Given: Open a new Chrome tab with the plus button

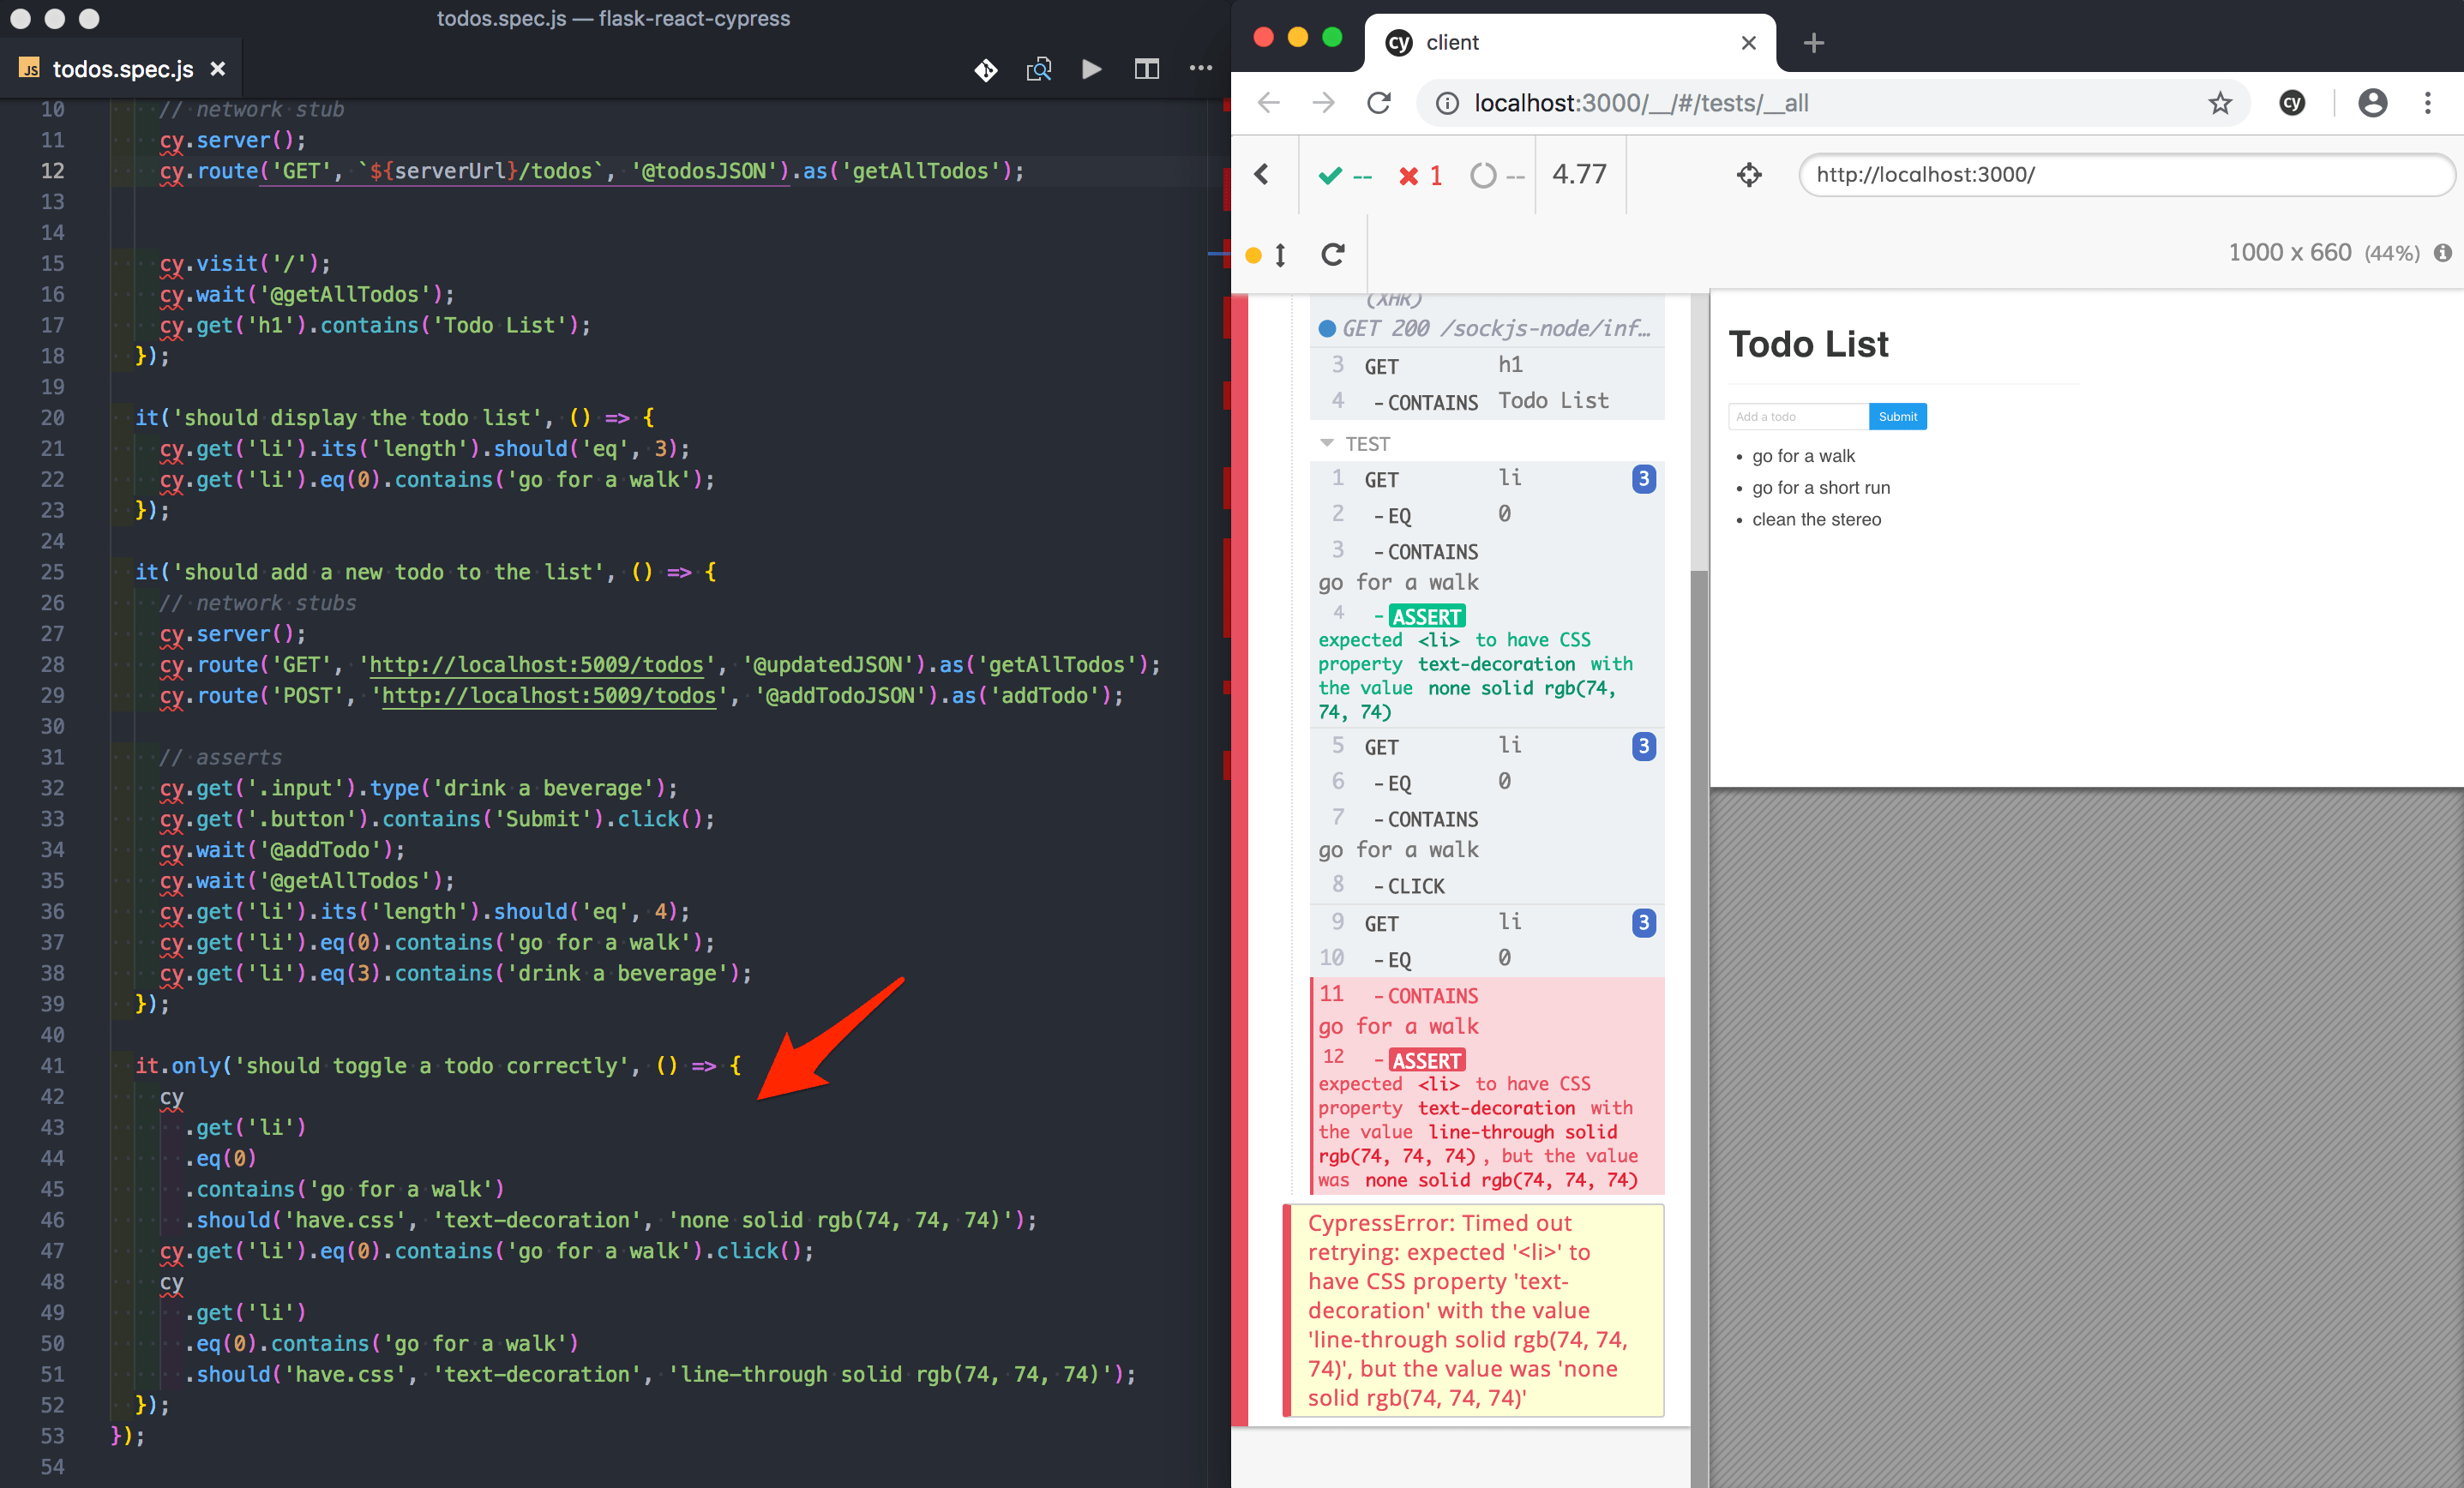Looking at the screenshot, I should point(1813,42).
